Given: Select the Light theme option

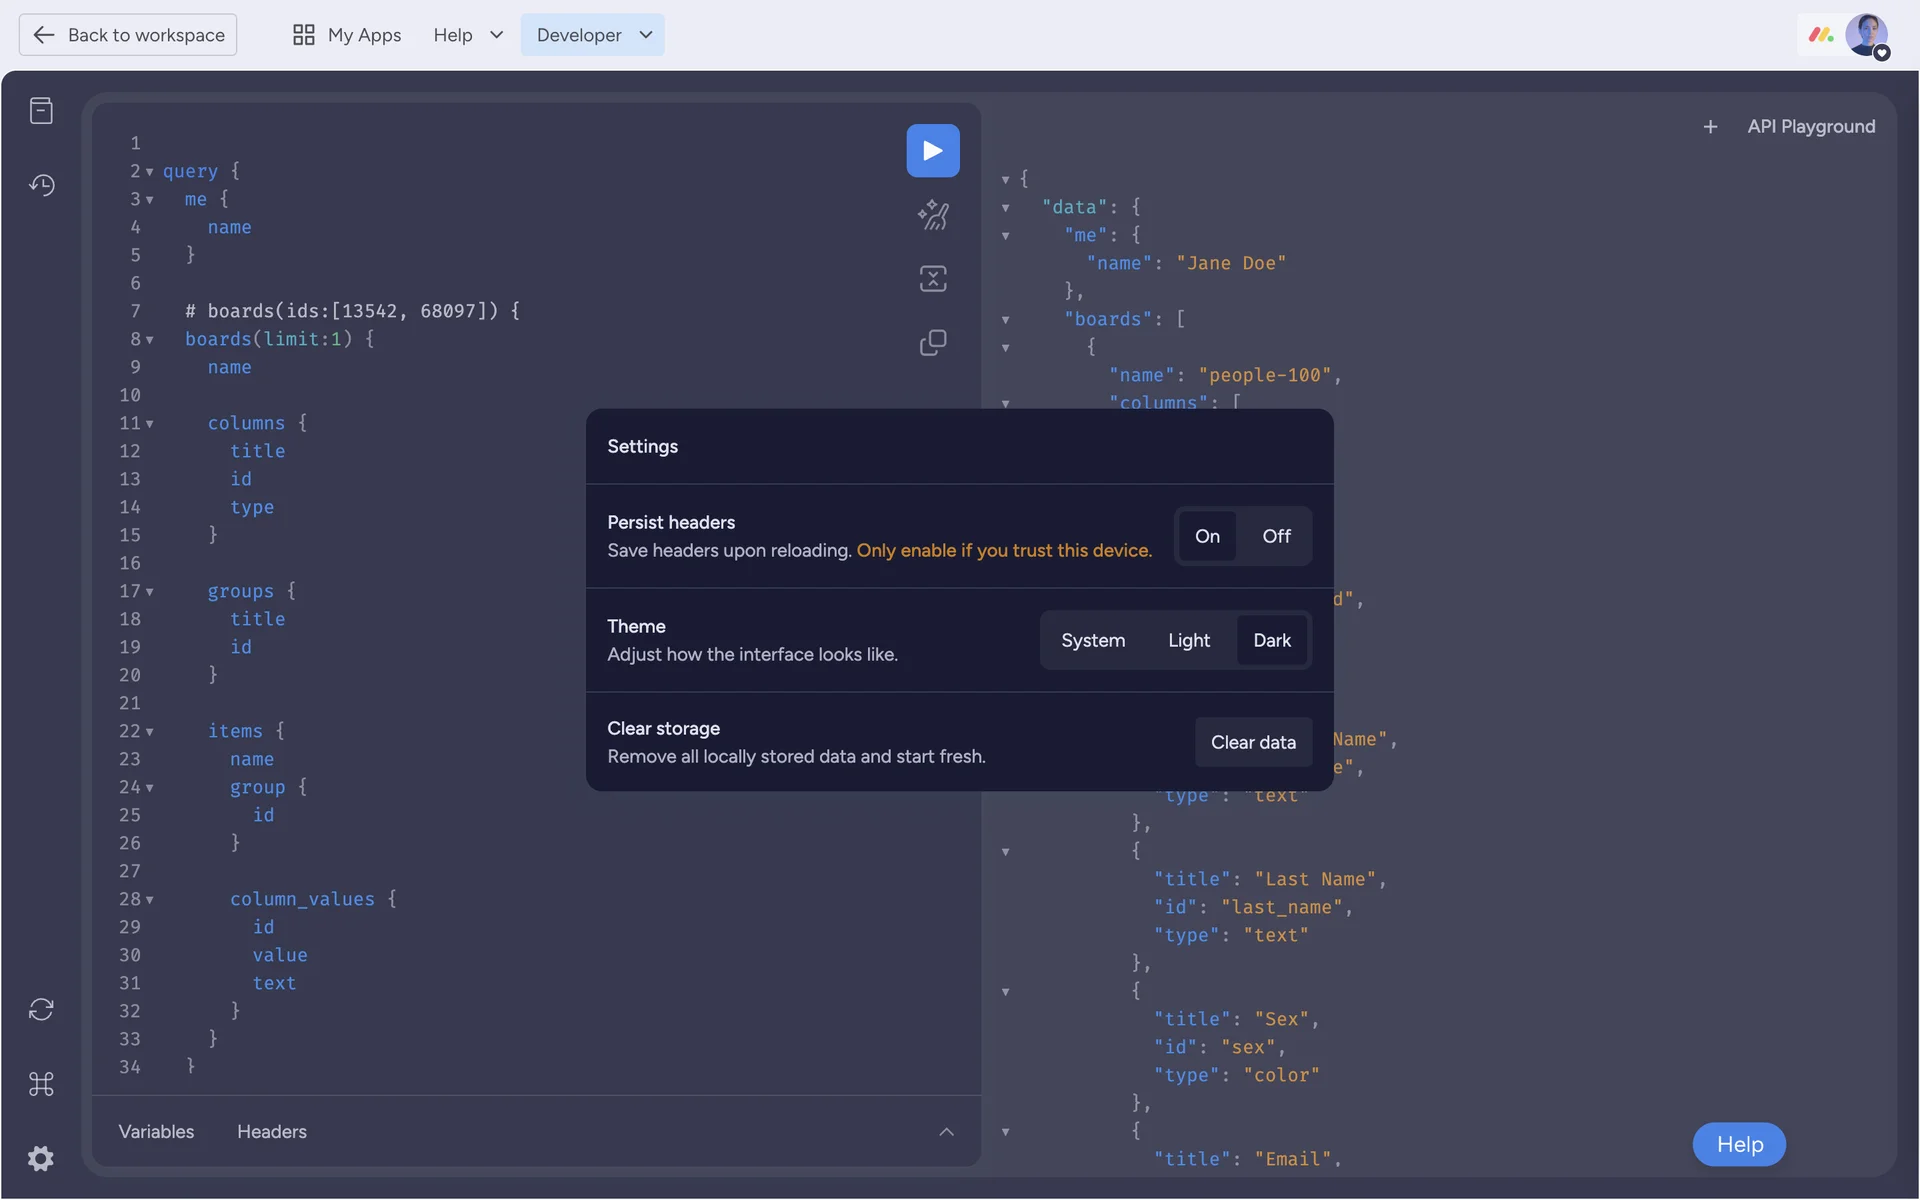Looking at the screenshot, I should [1188, 640].
